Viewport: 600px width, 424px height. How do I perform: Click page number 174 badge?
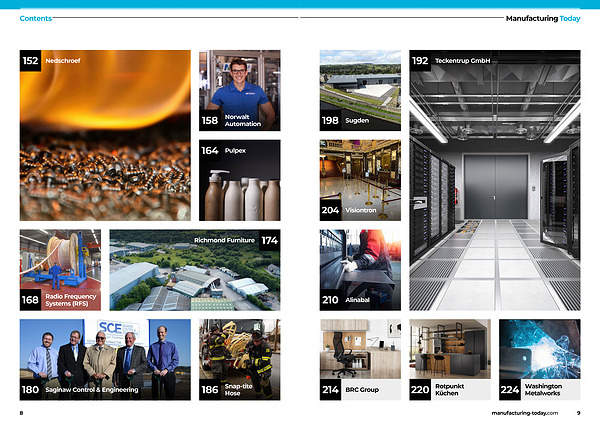[x=270, y=240]
